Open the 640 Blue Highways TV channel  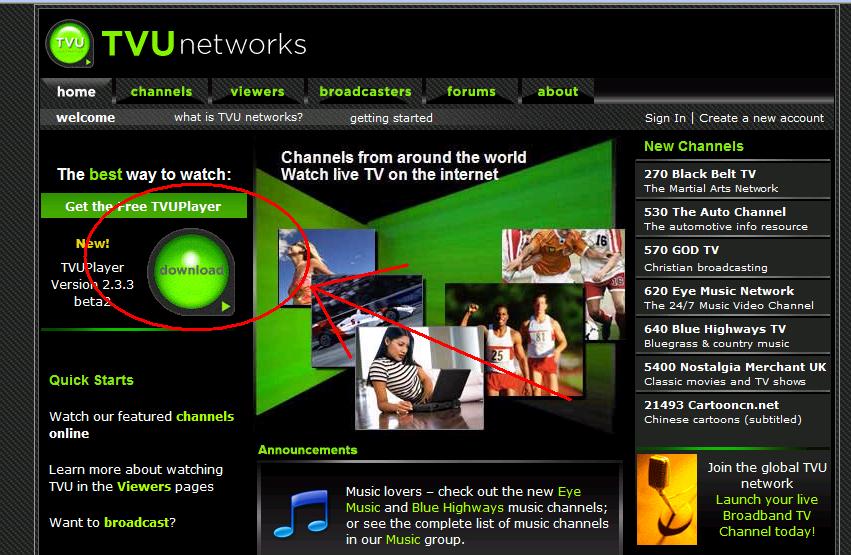(x=733, y=335)
